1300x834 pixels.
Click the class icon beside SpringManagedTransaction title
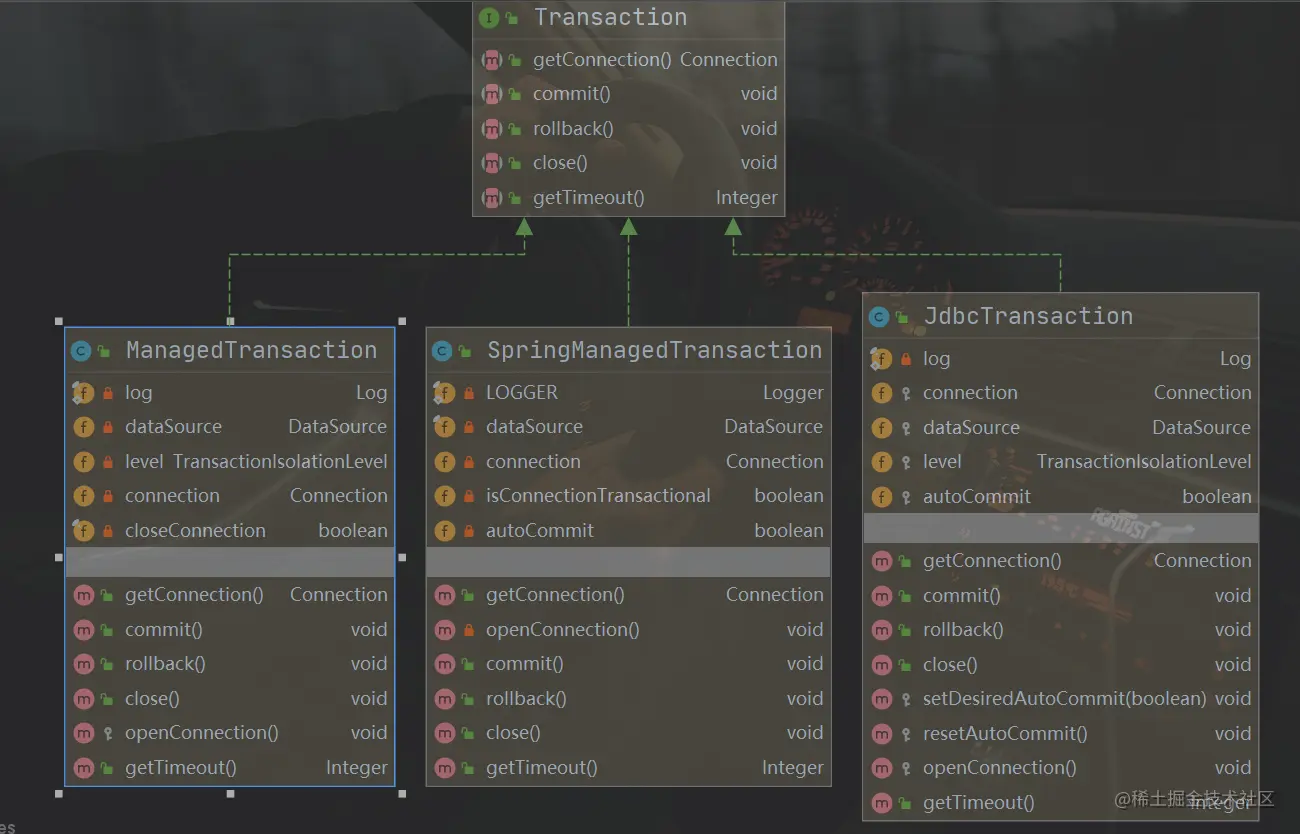point(442,351)
